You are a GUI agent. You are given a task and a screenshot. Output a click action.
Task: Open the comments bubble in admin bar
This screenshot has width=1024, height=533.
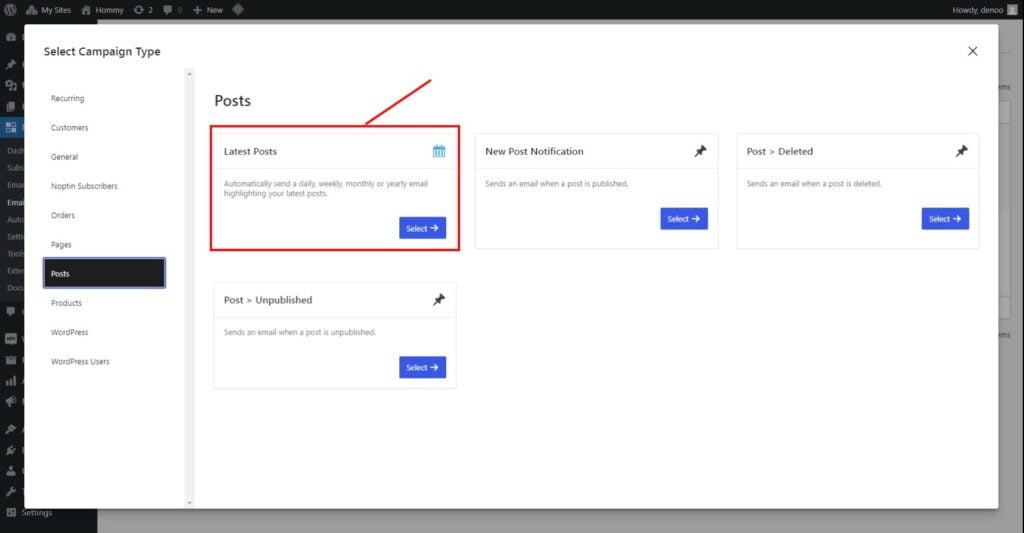coord(171,9)
